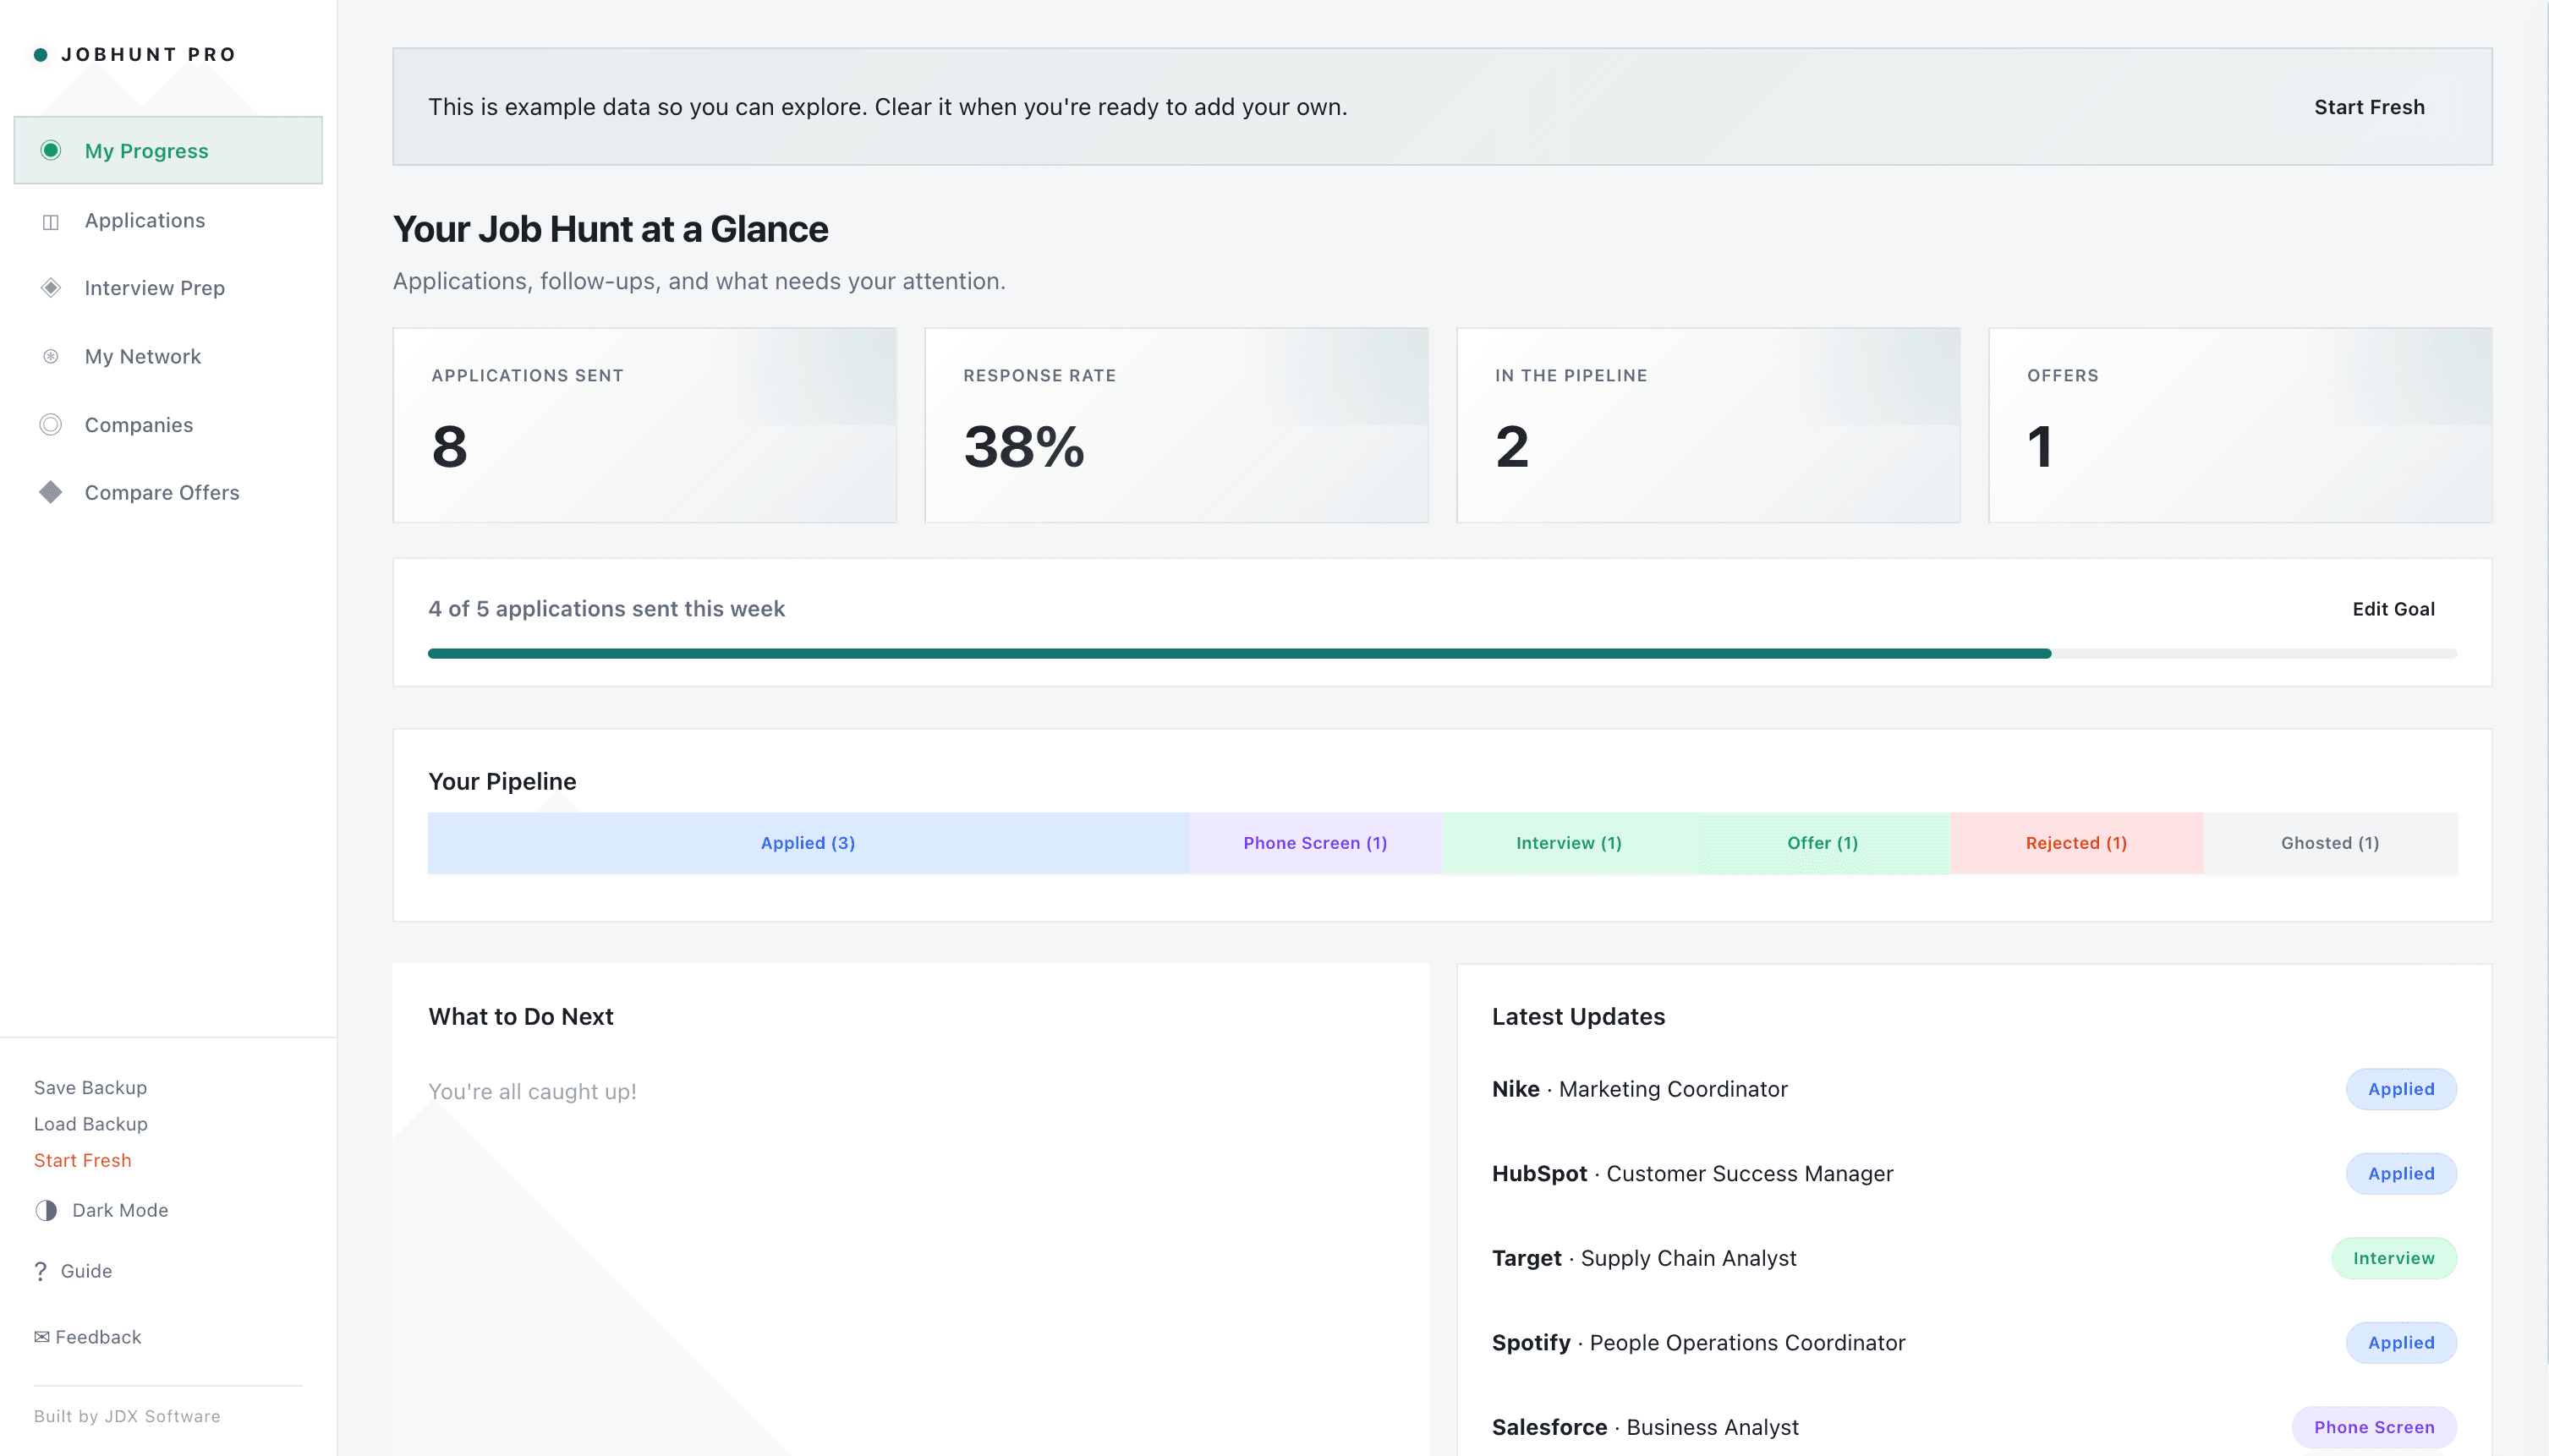
Task: Open the Applications section icon
Action: pyautogui.click(x=51, y=220)
